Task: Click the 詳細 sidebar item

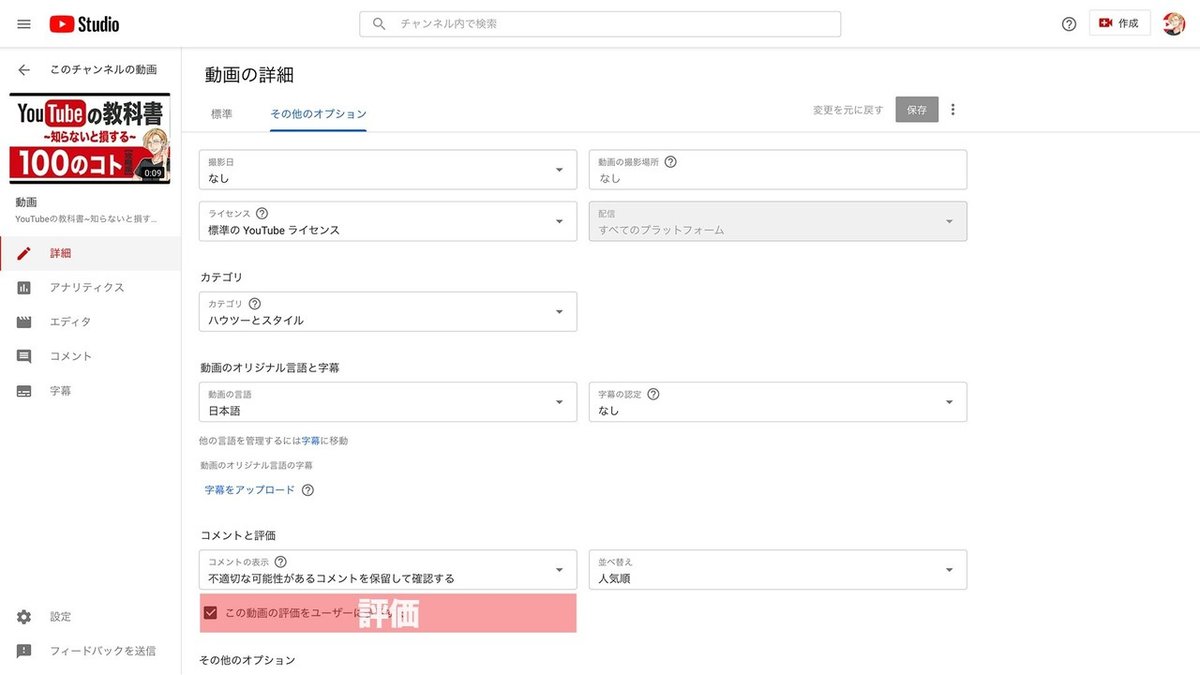Action: pyautogui.click(x=90, y=253)
